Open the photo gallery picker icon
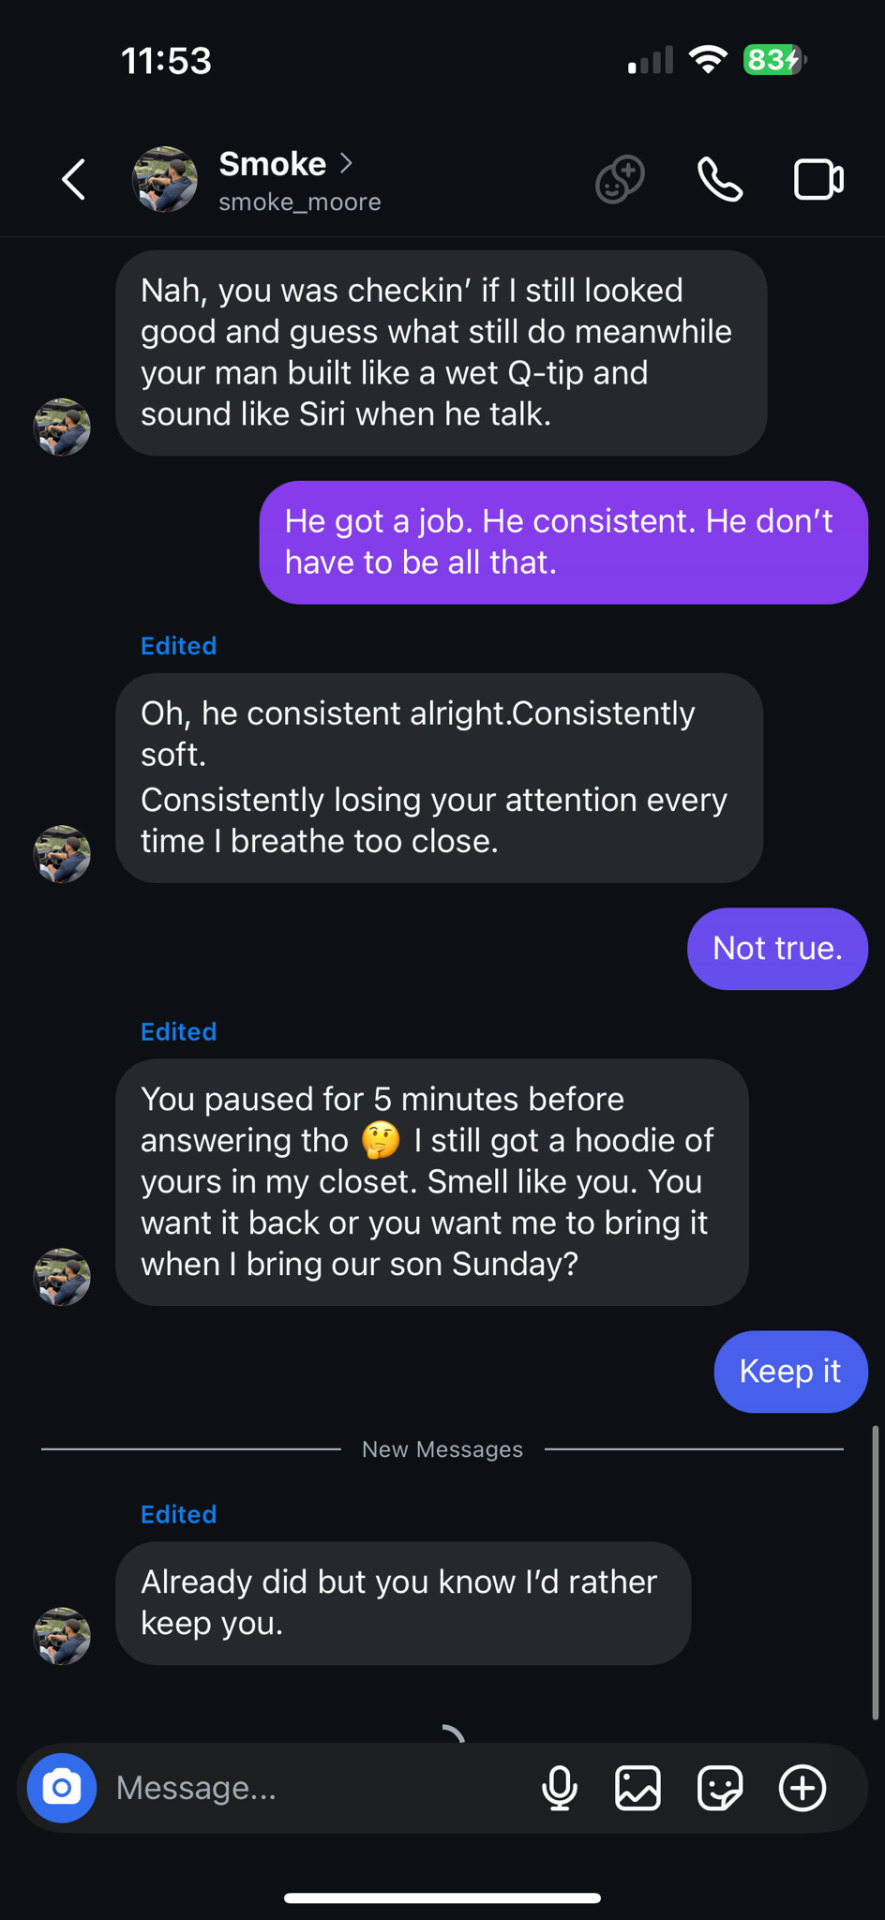The height and width of the screenshot is (1920, 885). click(638, 1788)
